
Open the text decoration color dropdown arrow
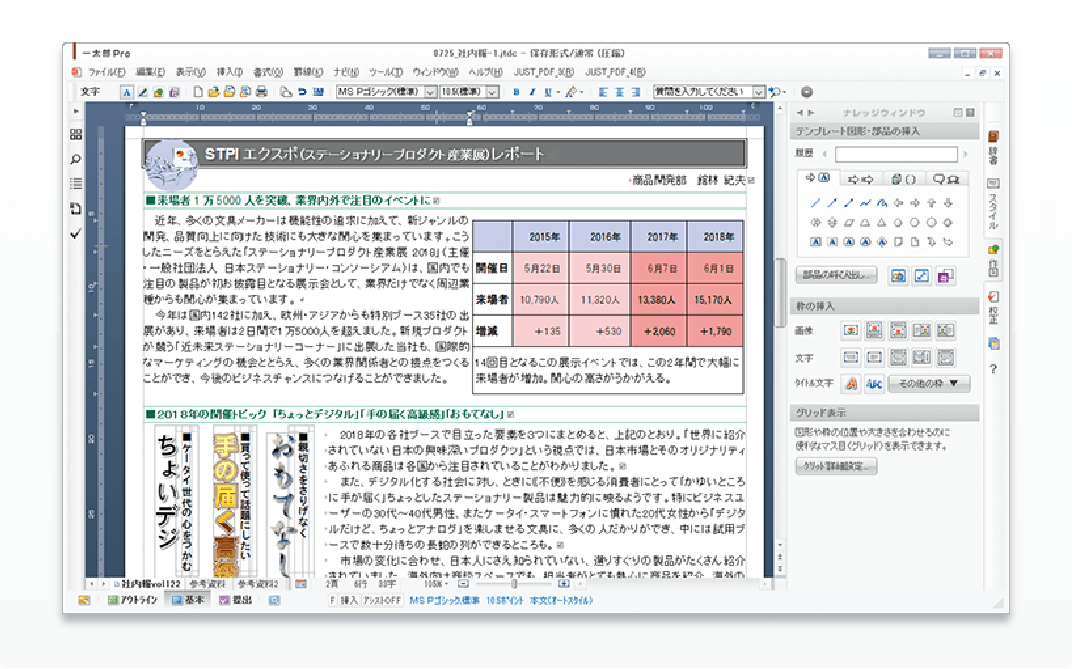click(x=580, y=92)
